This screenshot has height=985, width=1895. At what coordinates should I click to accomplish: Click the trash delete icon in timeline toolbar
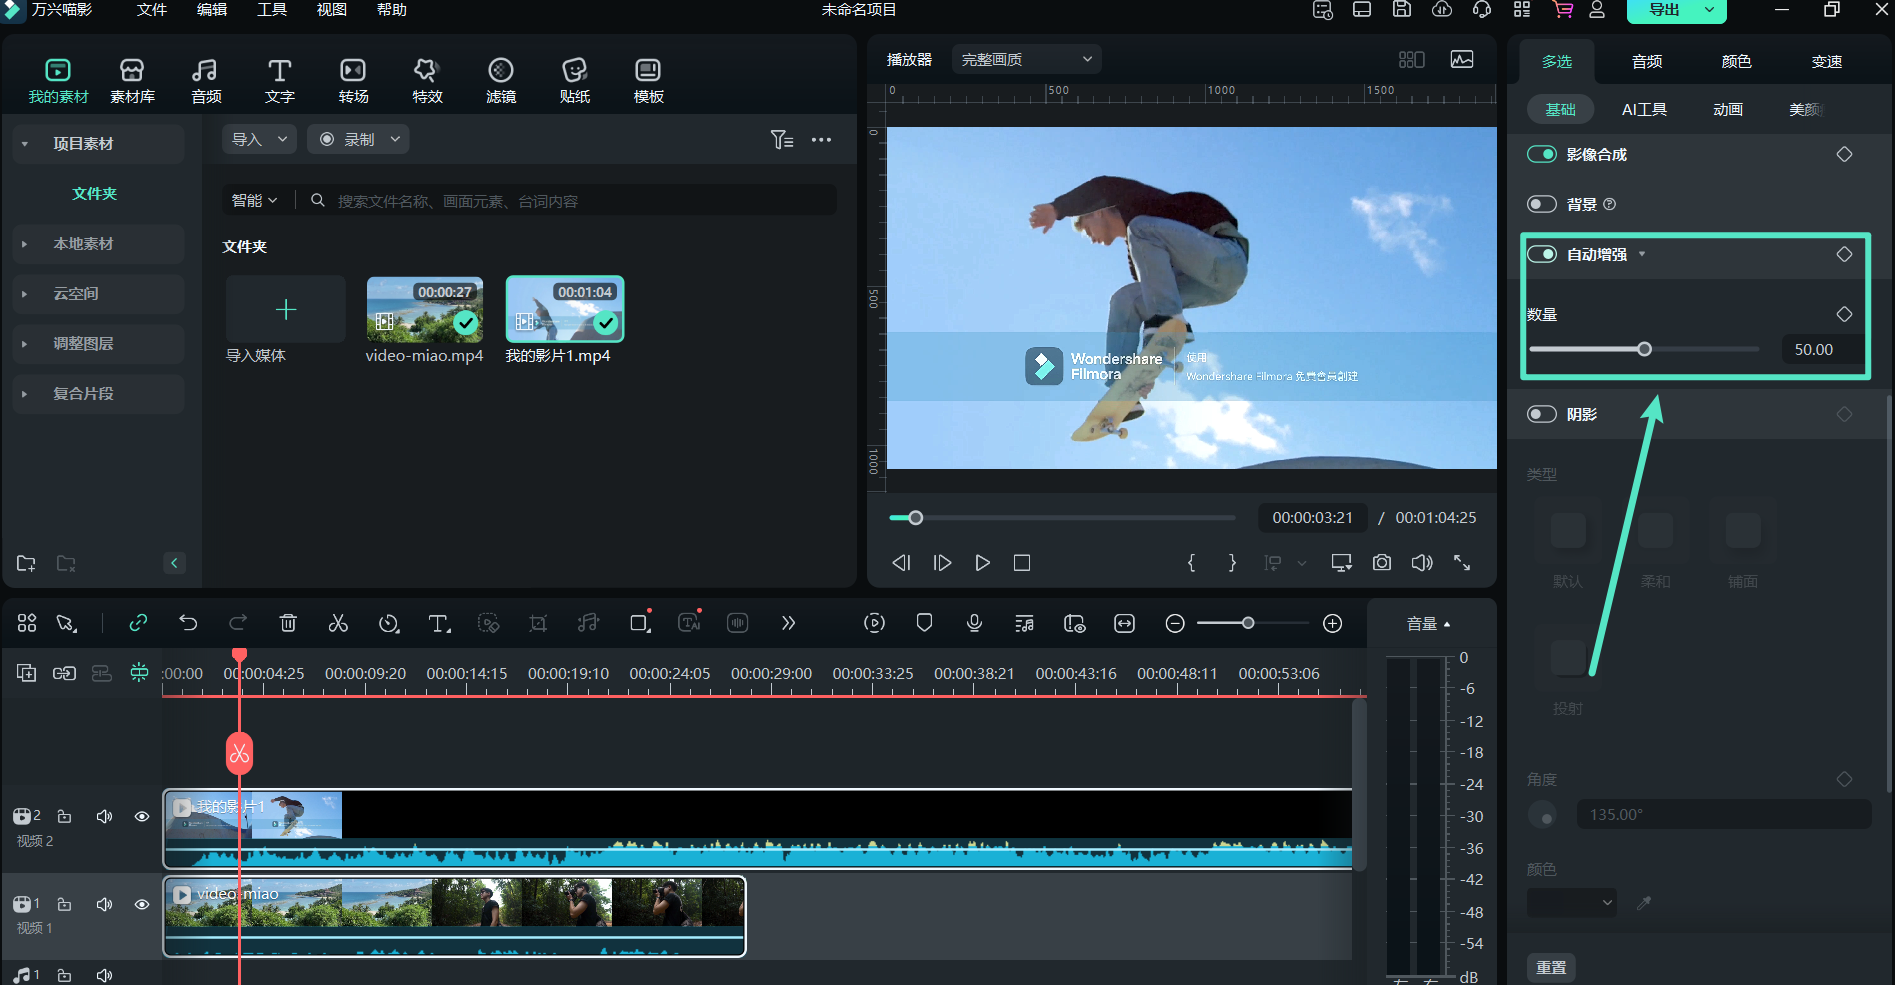[288, 623]
